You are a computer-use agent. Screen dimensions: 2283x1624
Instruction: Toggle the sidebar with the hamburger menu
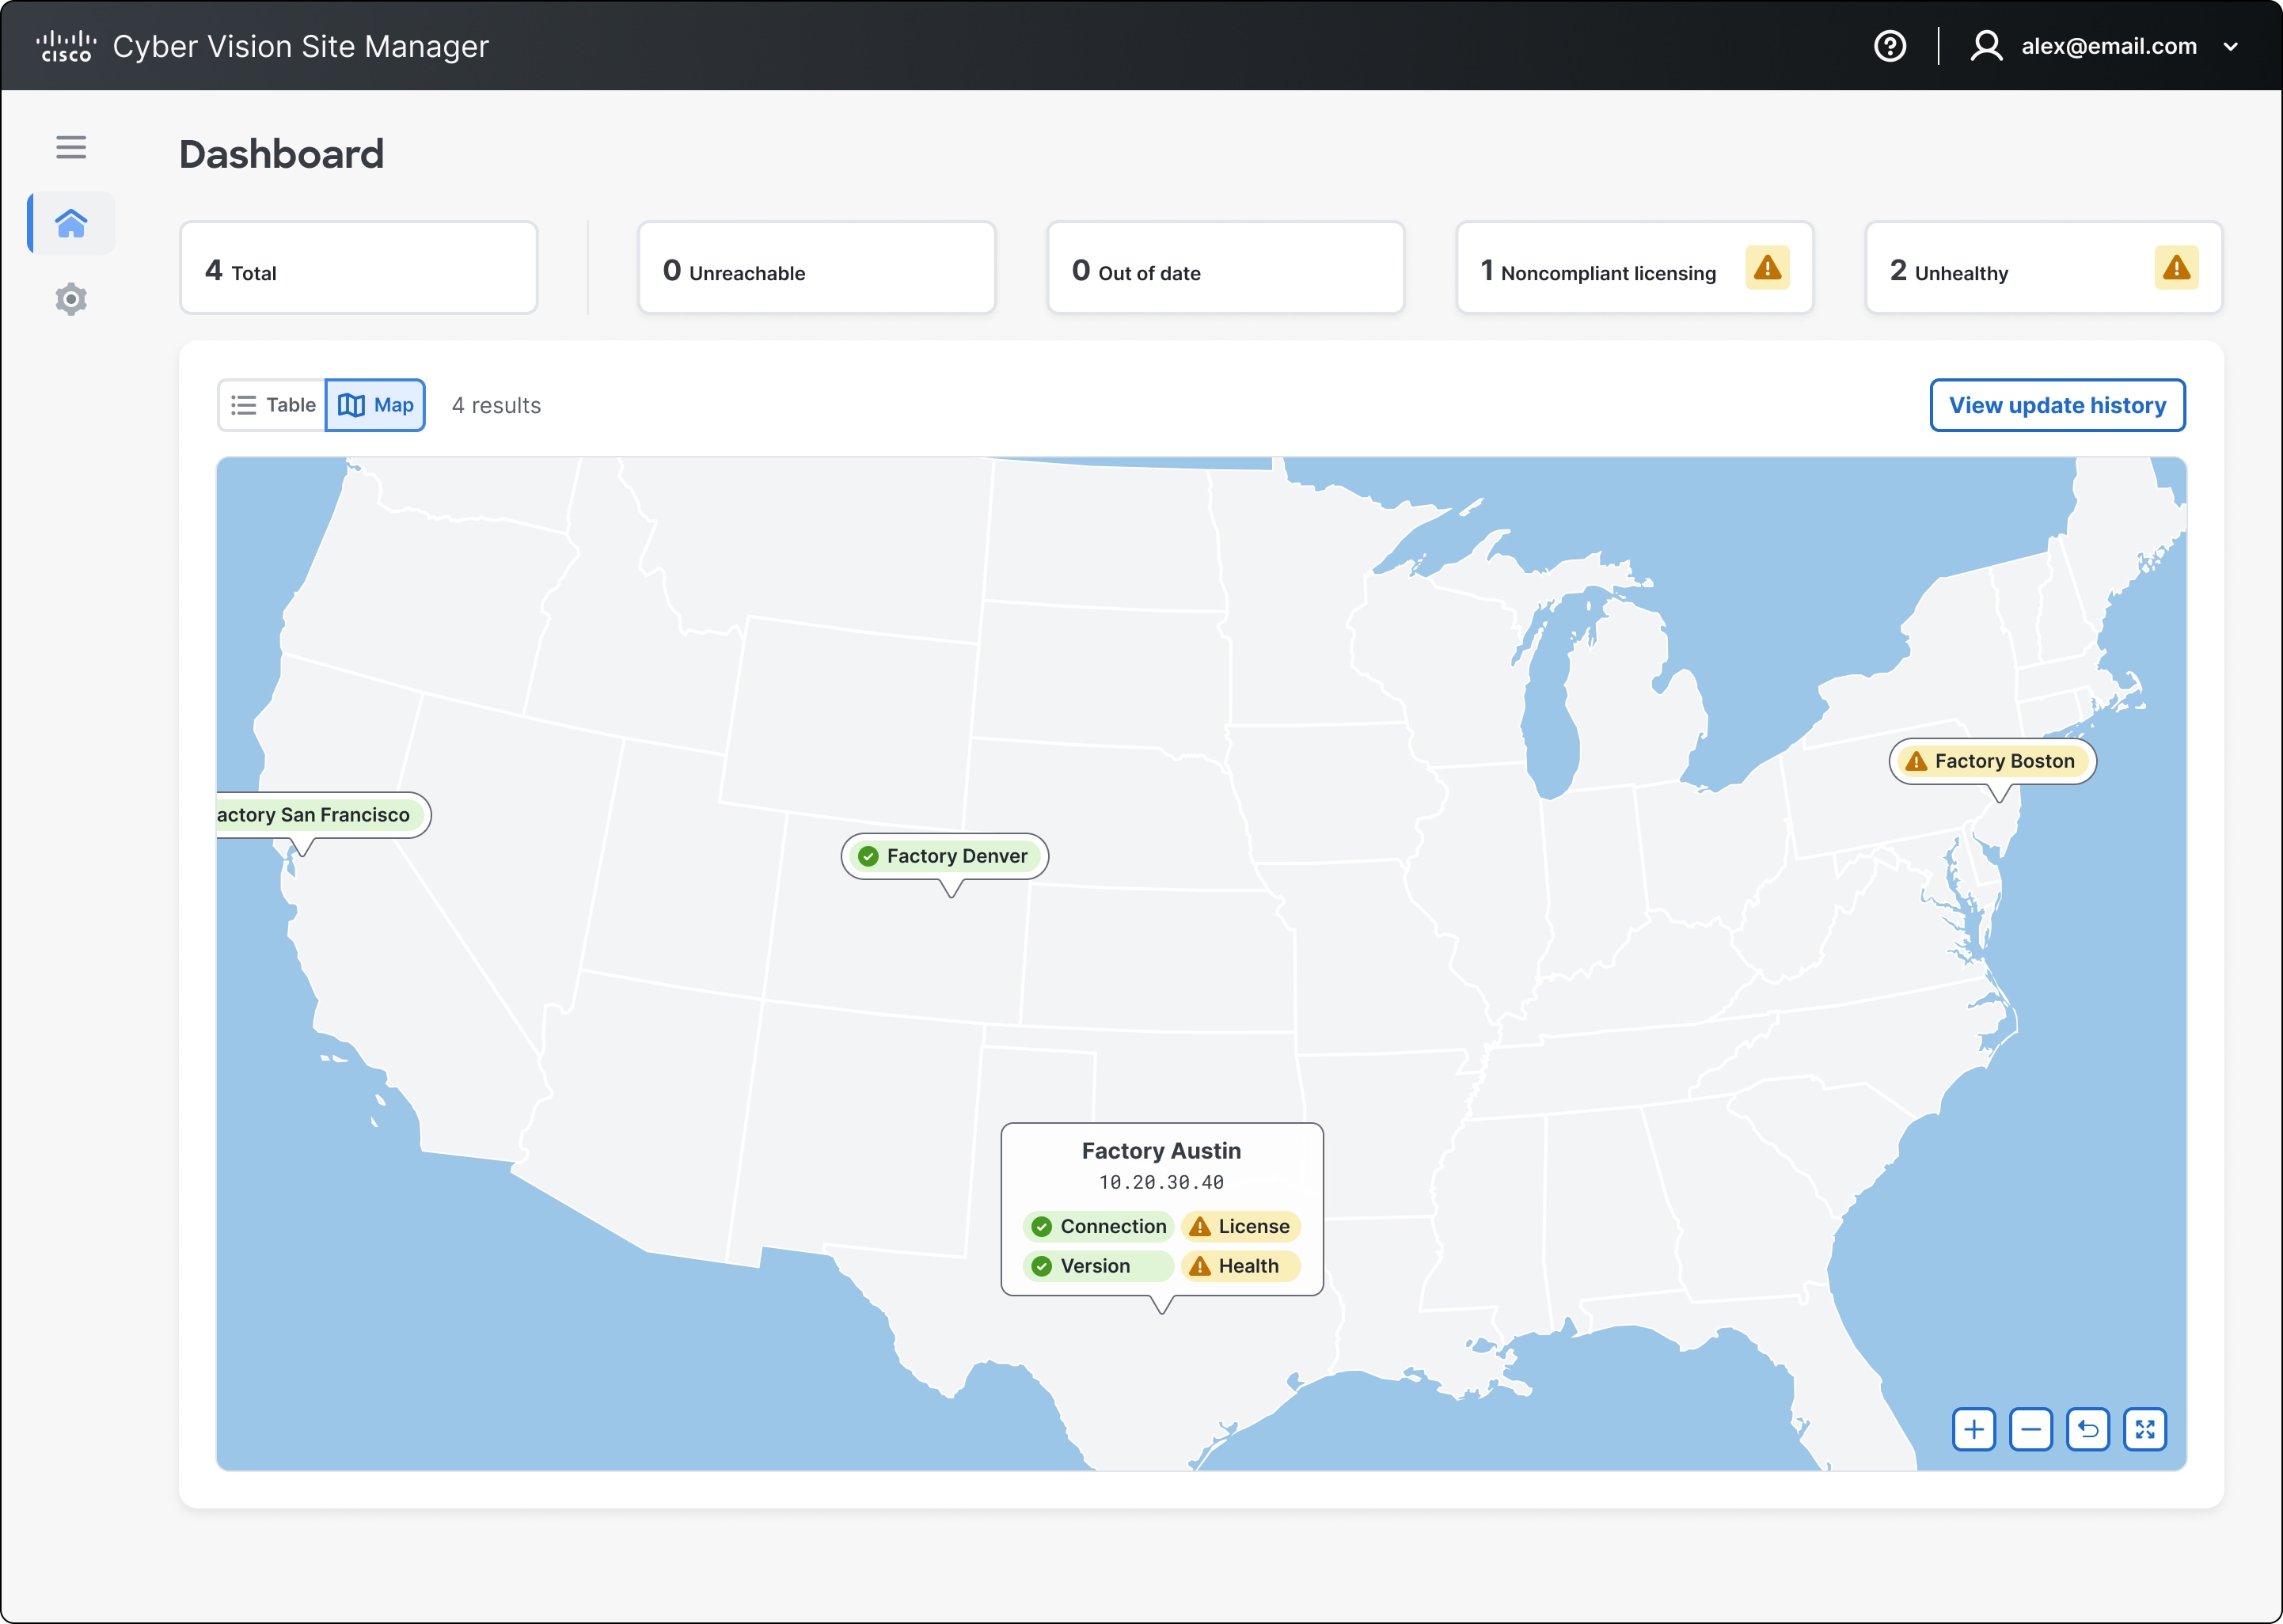point(71,147)
